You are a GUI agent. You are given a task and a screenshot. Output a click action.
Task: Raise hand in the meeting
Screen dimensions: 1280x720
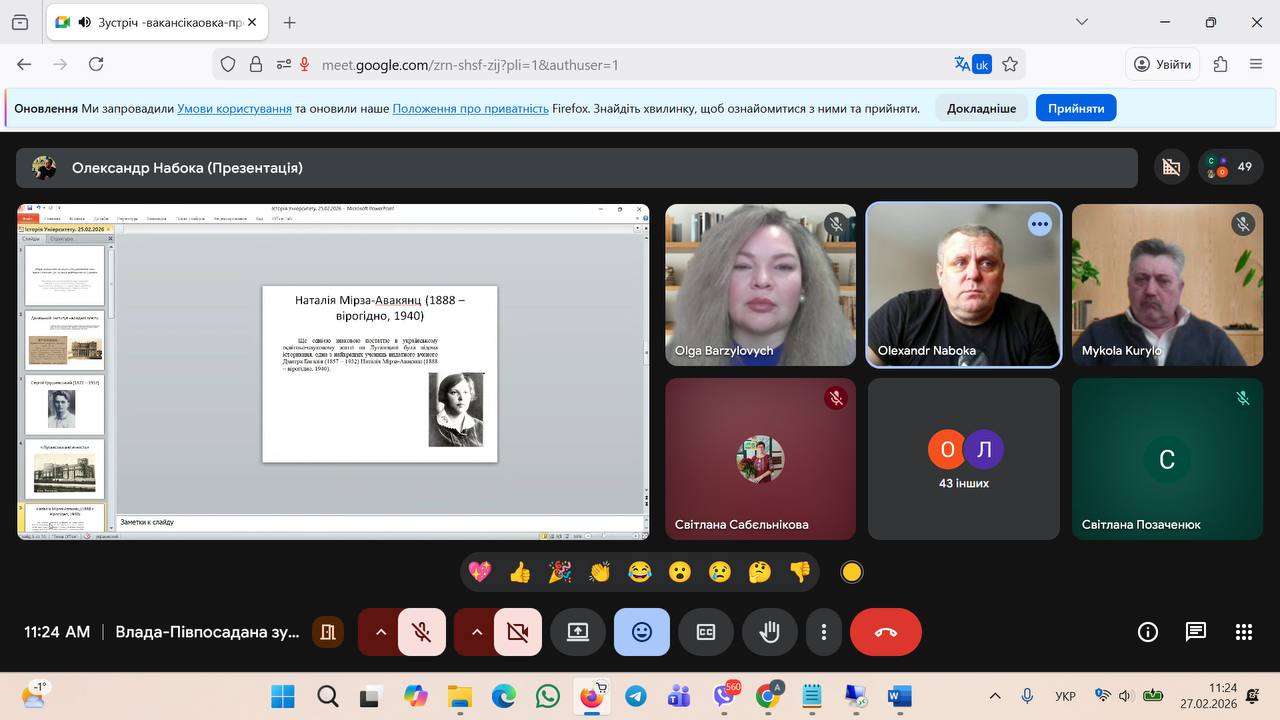click(769, 632)
